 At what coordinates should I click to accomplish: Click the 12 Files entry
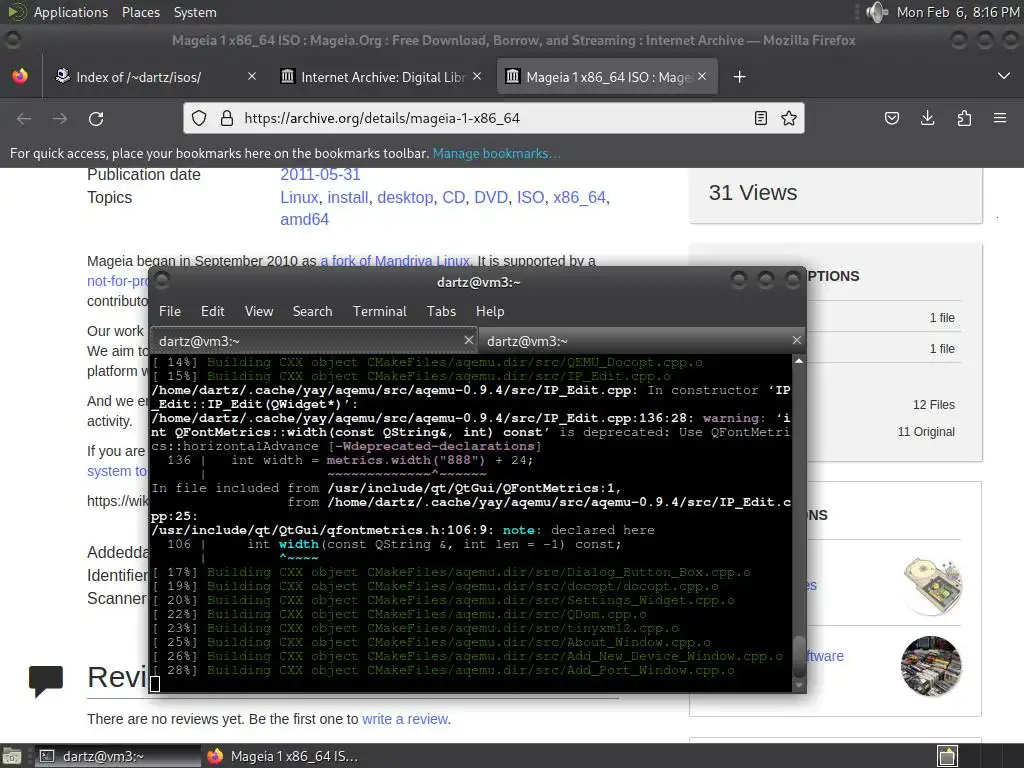point(933,405)
